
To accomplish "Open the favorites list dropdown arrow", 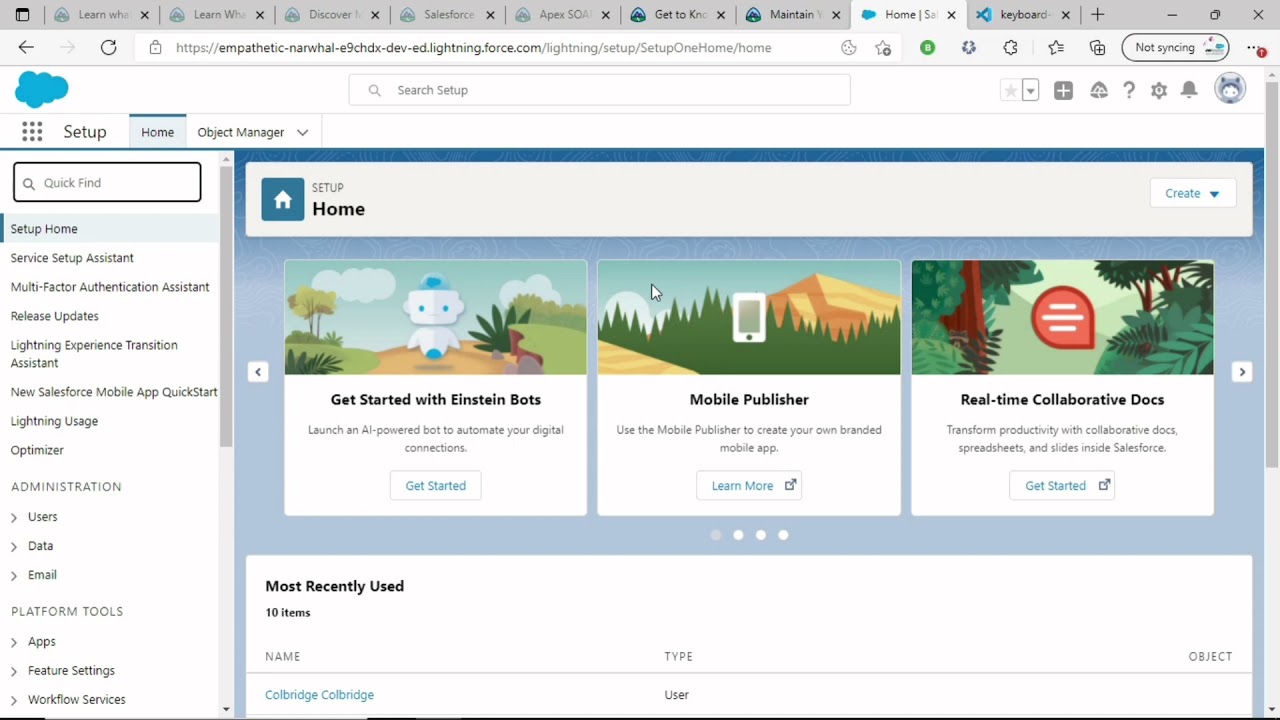I will point(1030,90).
